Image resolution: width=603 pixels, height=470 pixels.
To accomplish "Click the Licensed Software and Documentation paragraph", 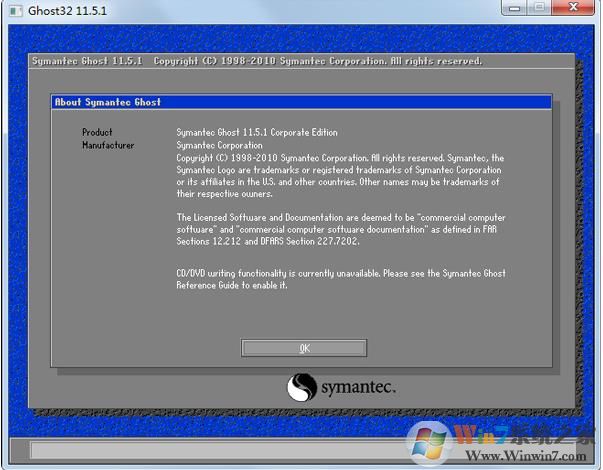I will [340, 228].
